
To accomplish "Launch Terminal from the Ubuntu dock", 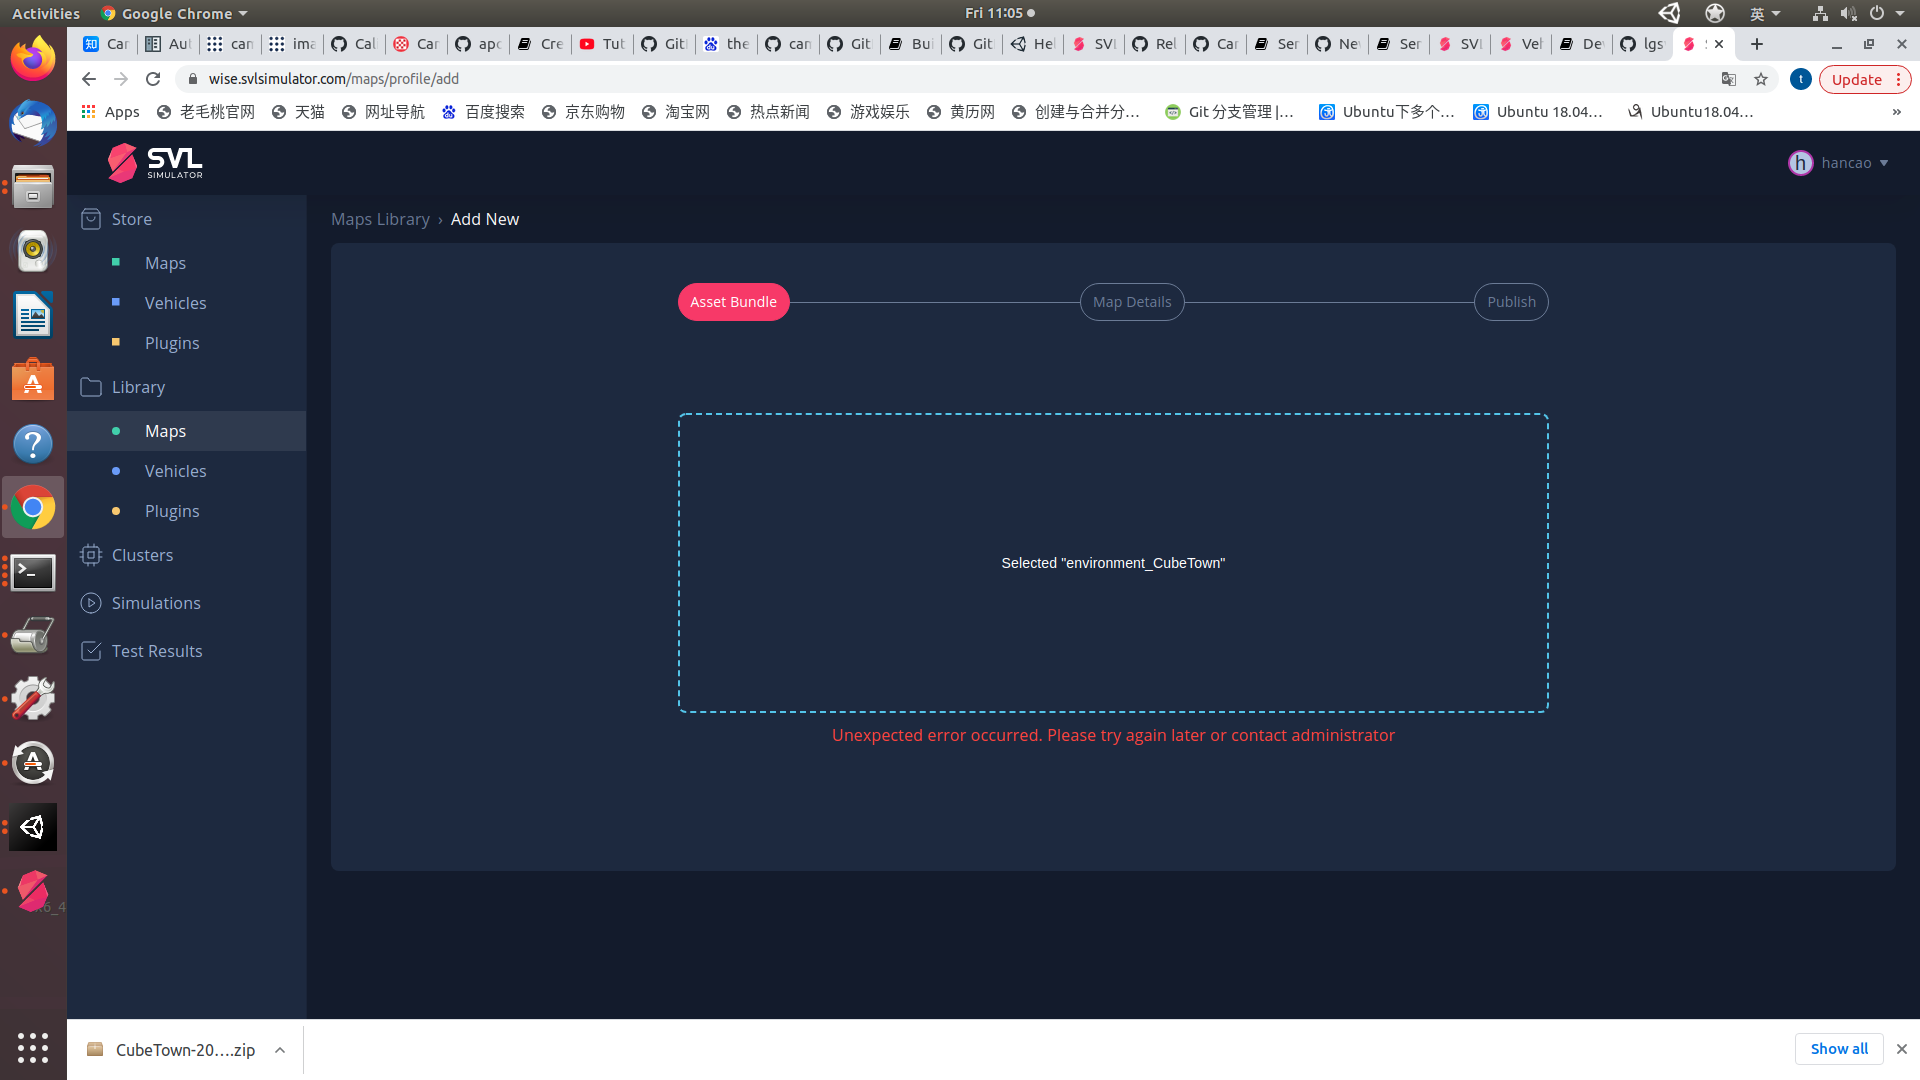I will pyautogui.click(x=33, y=572).
